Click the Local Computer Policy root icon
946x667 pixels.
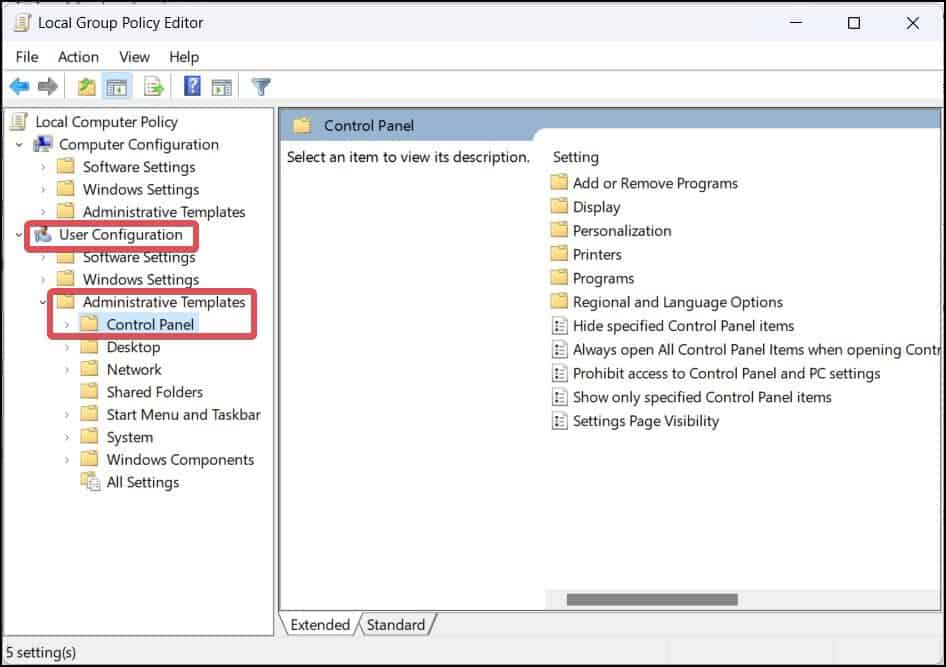(19, 122)
